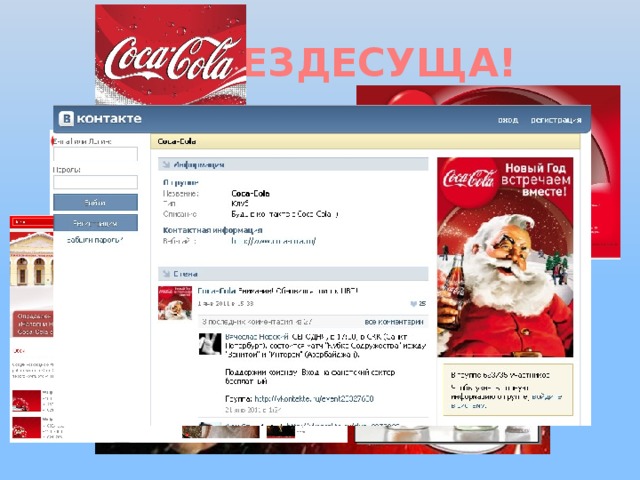Open the Coca-Cola author link on wall post
This screenshot has height=480, width=640.
(217, 291)
